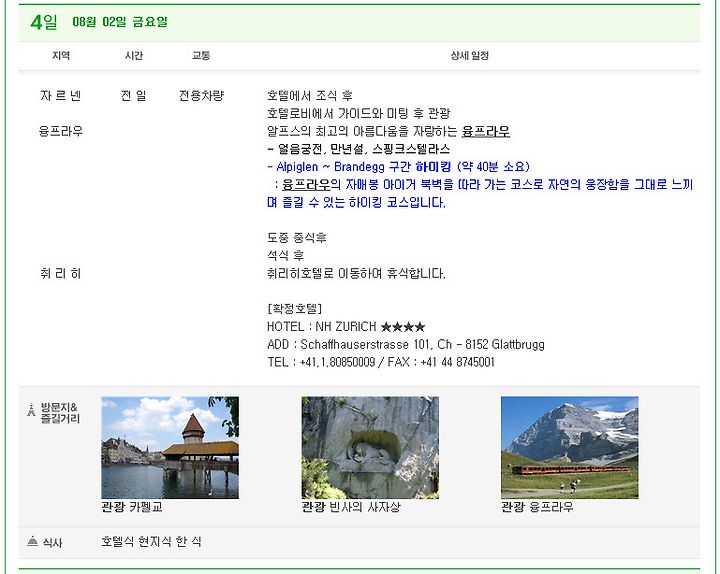
Task: Click the 교통 column header
Action: click(x=201, y=56)
